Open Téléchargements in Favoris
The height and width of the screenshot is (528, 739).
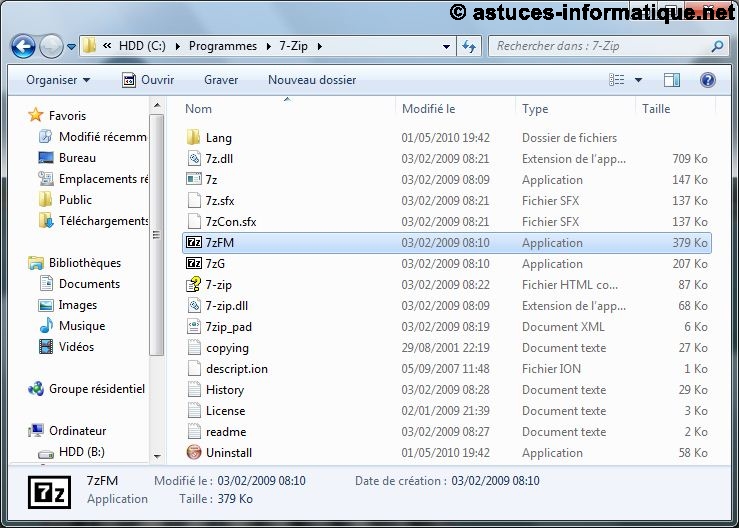[93, 221]
